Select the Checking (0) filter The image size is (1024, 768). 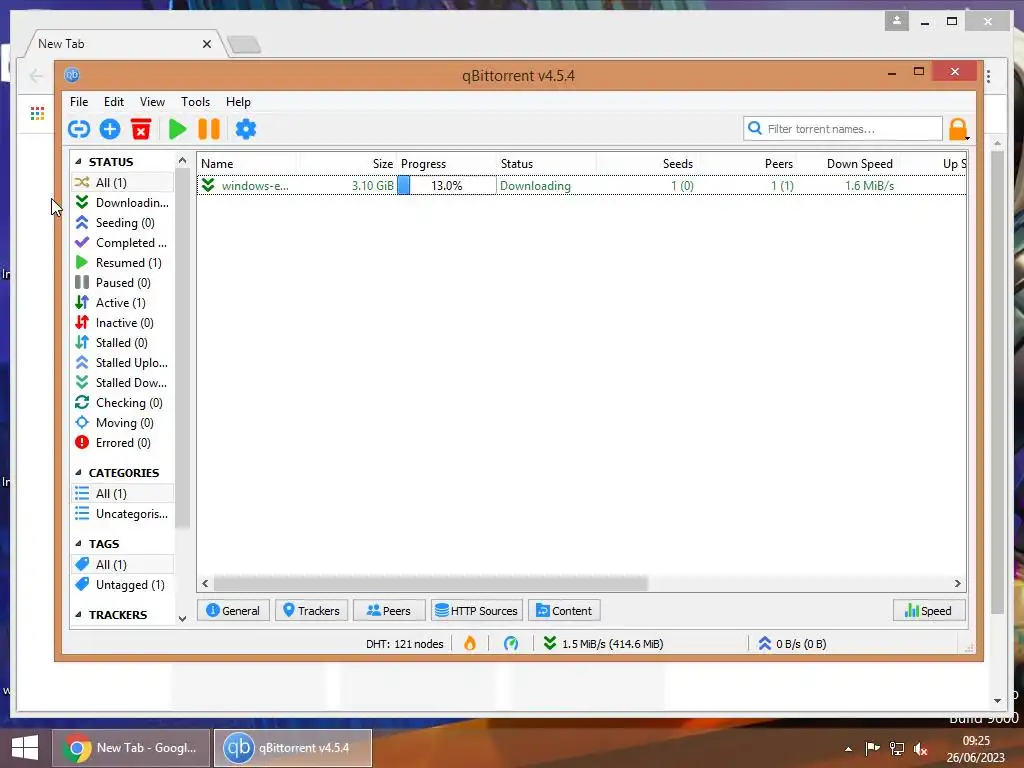[122, 403]
